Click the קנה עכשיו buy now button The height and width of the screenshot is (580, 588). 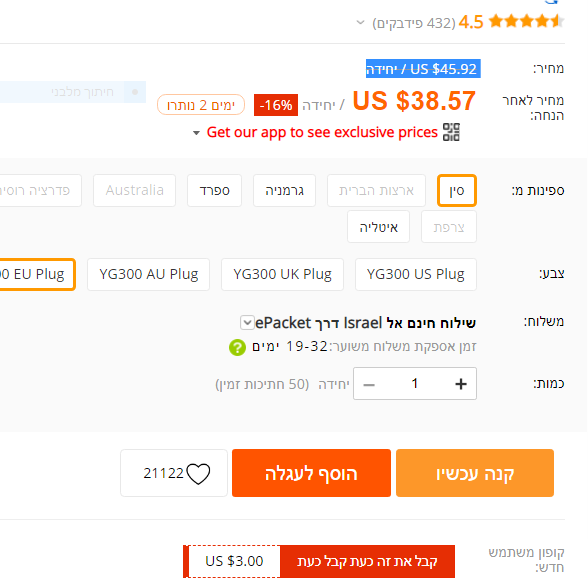(475, 473)
